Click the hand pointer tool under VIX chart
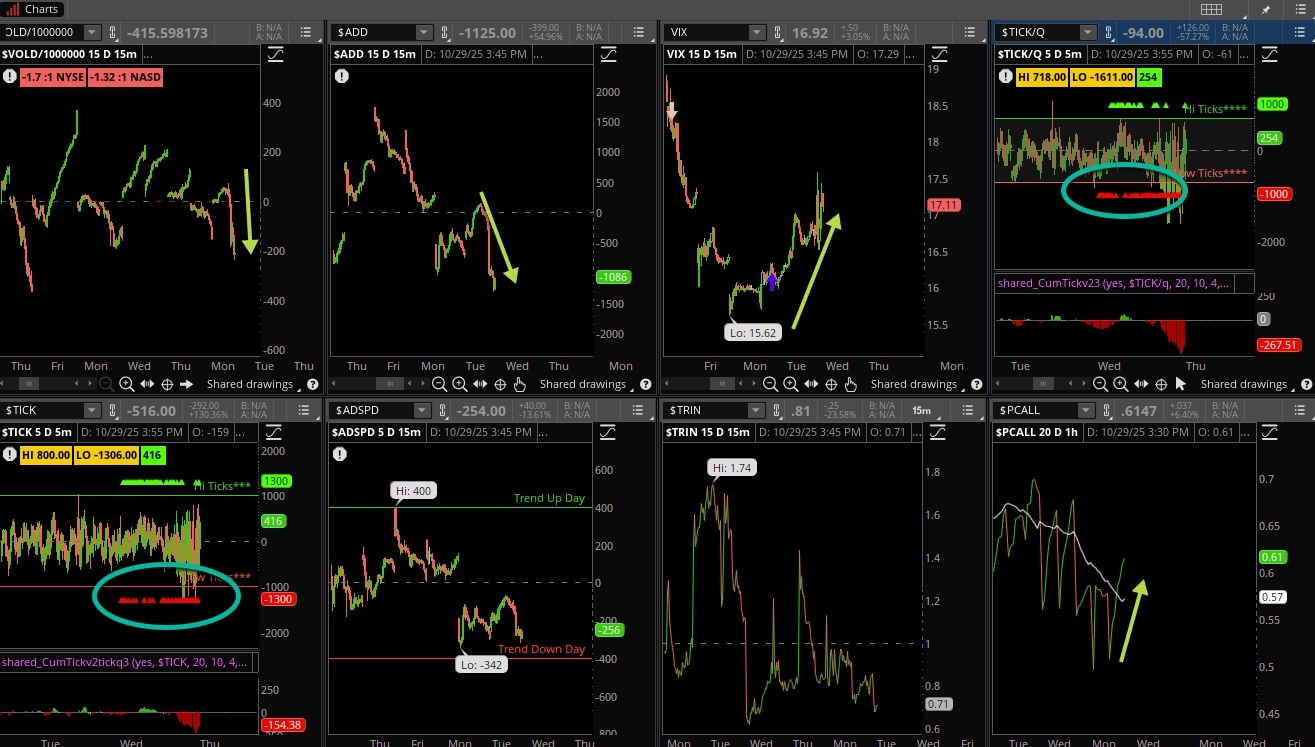 point(851,384)
